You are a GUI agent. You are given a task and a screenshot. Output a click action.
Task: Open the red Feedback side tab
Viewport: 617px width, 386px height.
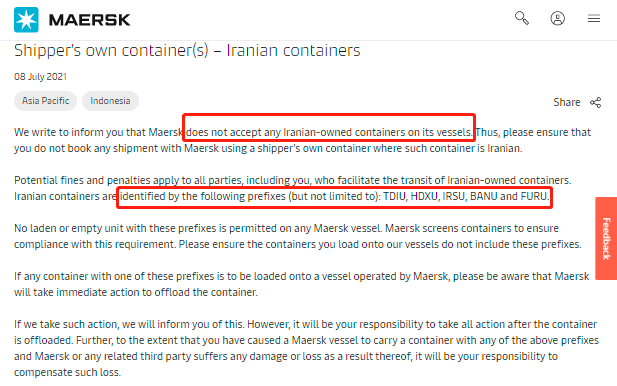606,238
